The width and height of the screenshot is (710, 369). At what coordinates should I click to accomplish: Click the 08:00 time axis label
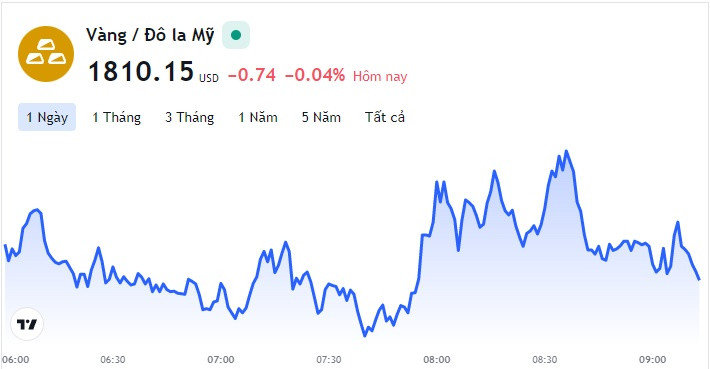437,360
